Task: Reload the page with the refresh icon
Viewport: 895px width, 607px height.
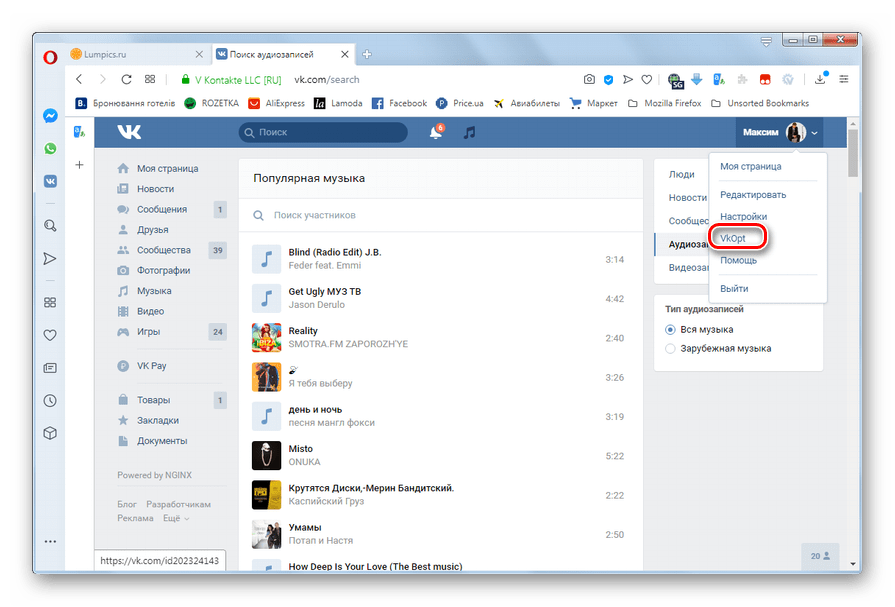Action: point(126,79)
